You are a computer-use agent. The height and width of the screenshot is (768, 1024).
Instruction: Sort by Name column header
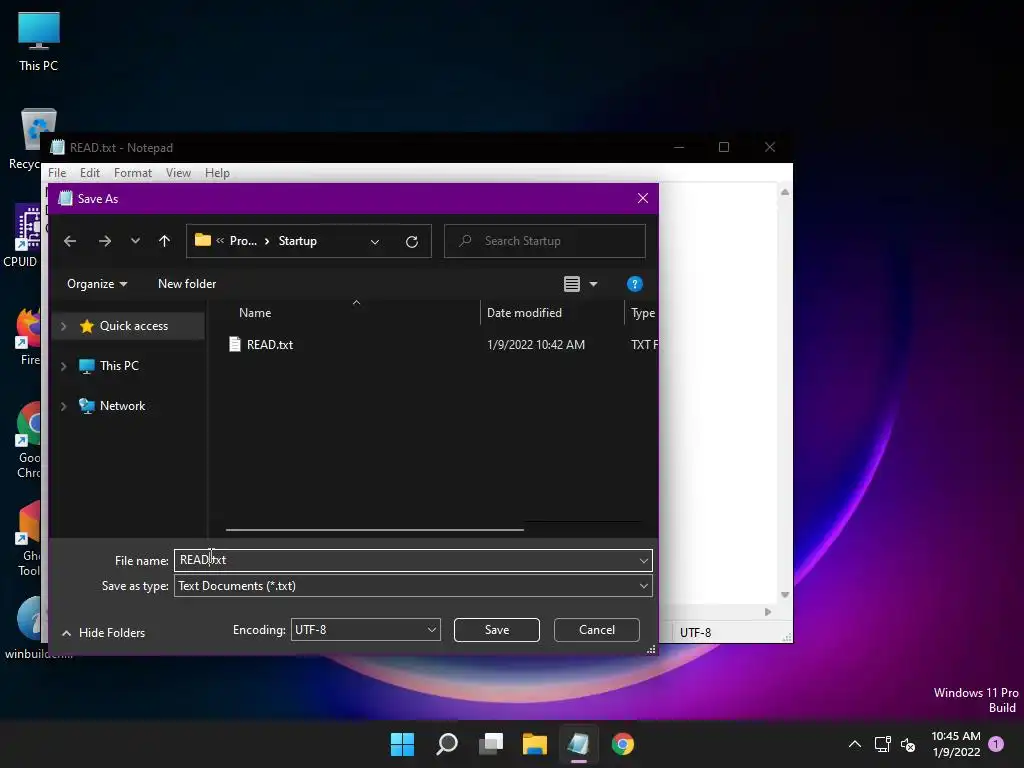[255, 313]
